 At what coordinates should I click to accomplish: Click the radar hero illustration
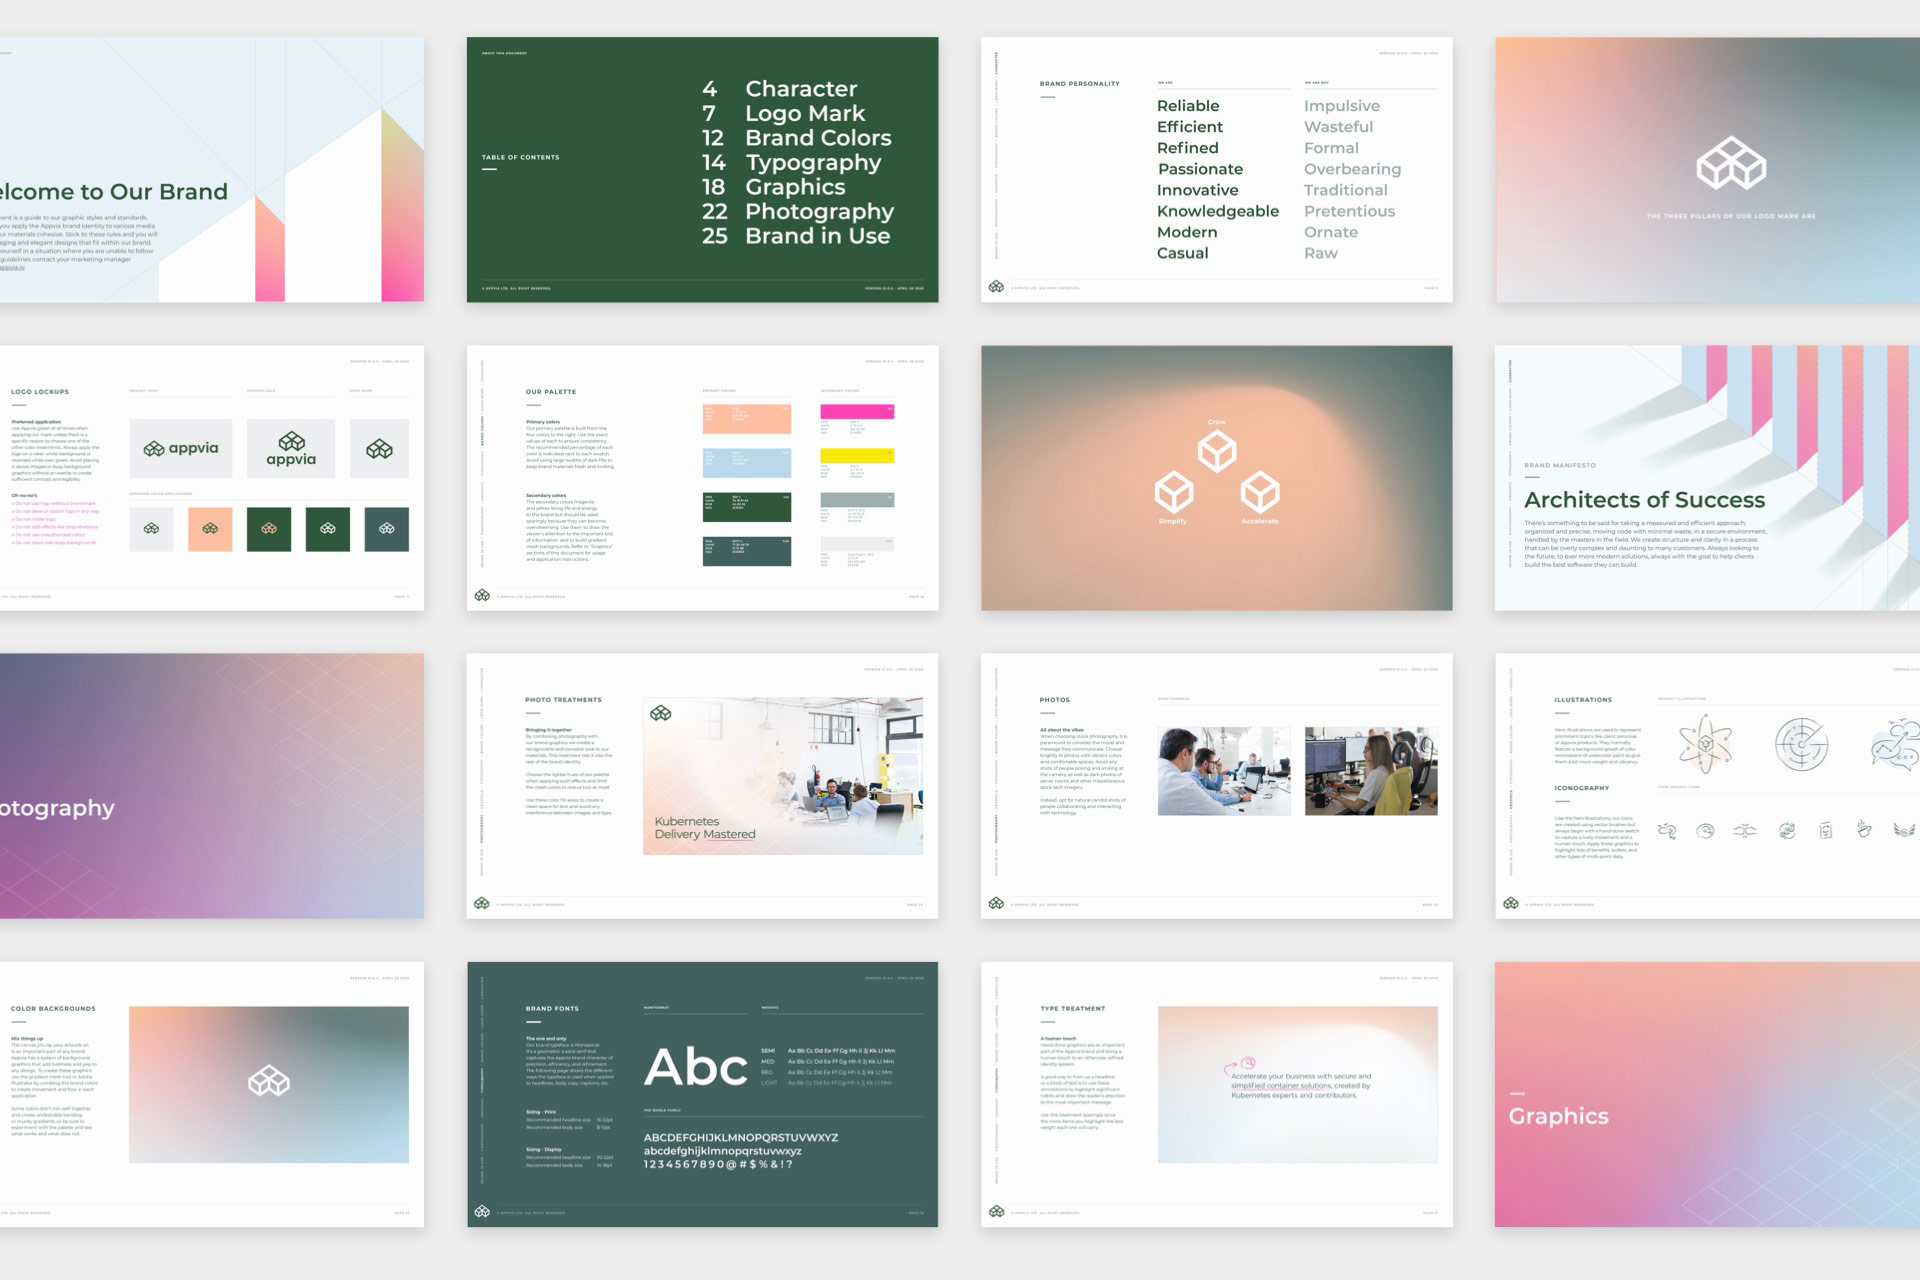click(1802, 744)
